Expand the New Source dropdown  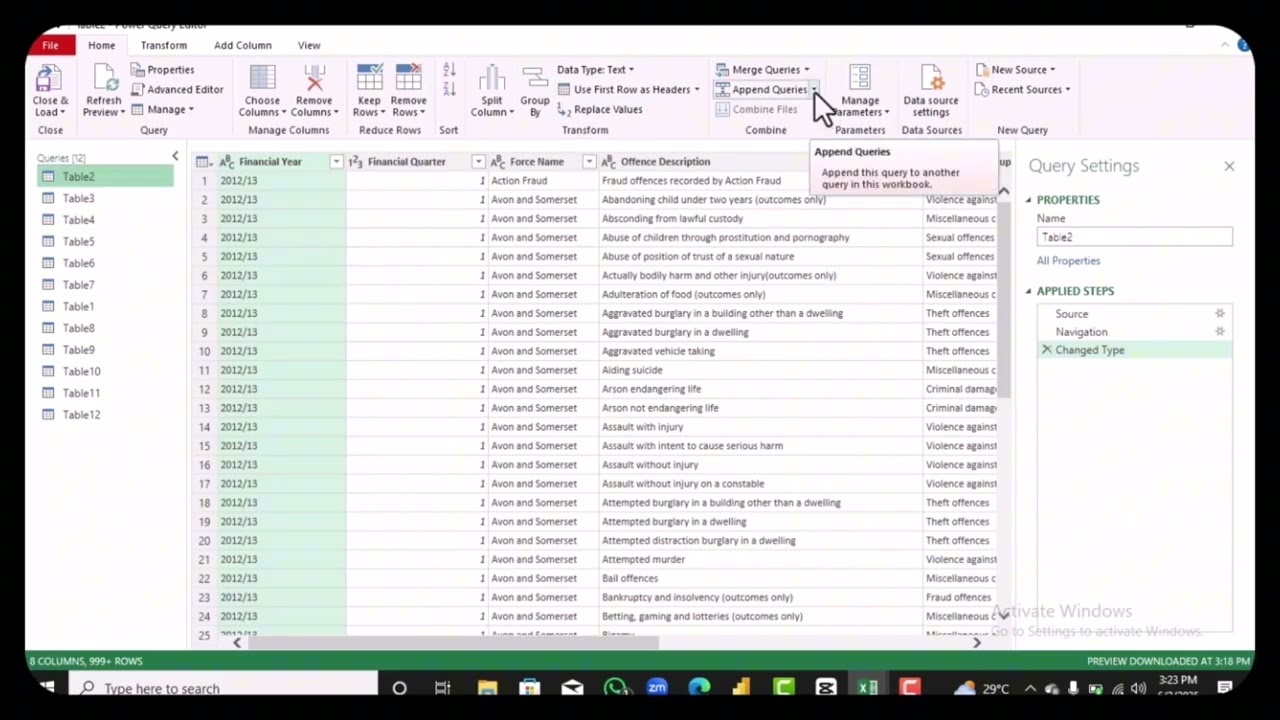point(1052,70)
